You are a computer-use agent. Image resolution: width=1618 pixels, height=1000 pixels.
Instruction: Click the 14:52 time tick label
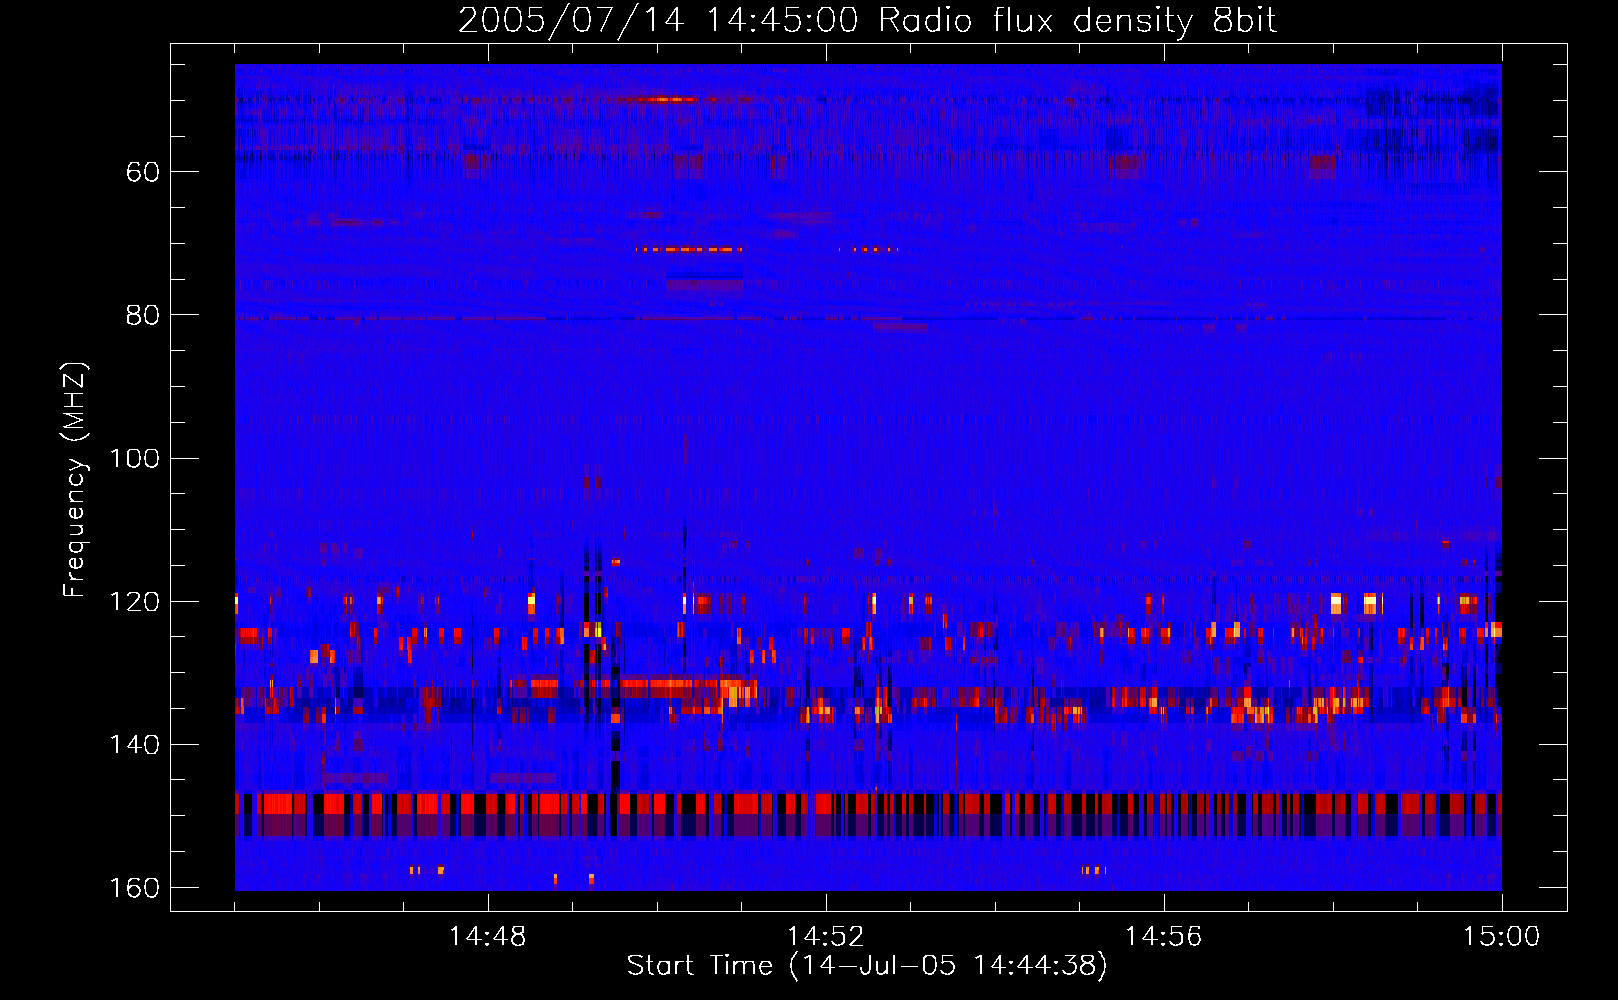point(826,937)
